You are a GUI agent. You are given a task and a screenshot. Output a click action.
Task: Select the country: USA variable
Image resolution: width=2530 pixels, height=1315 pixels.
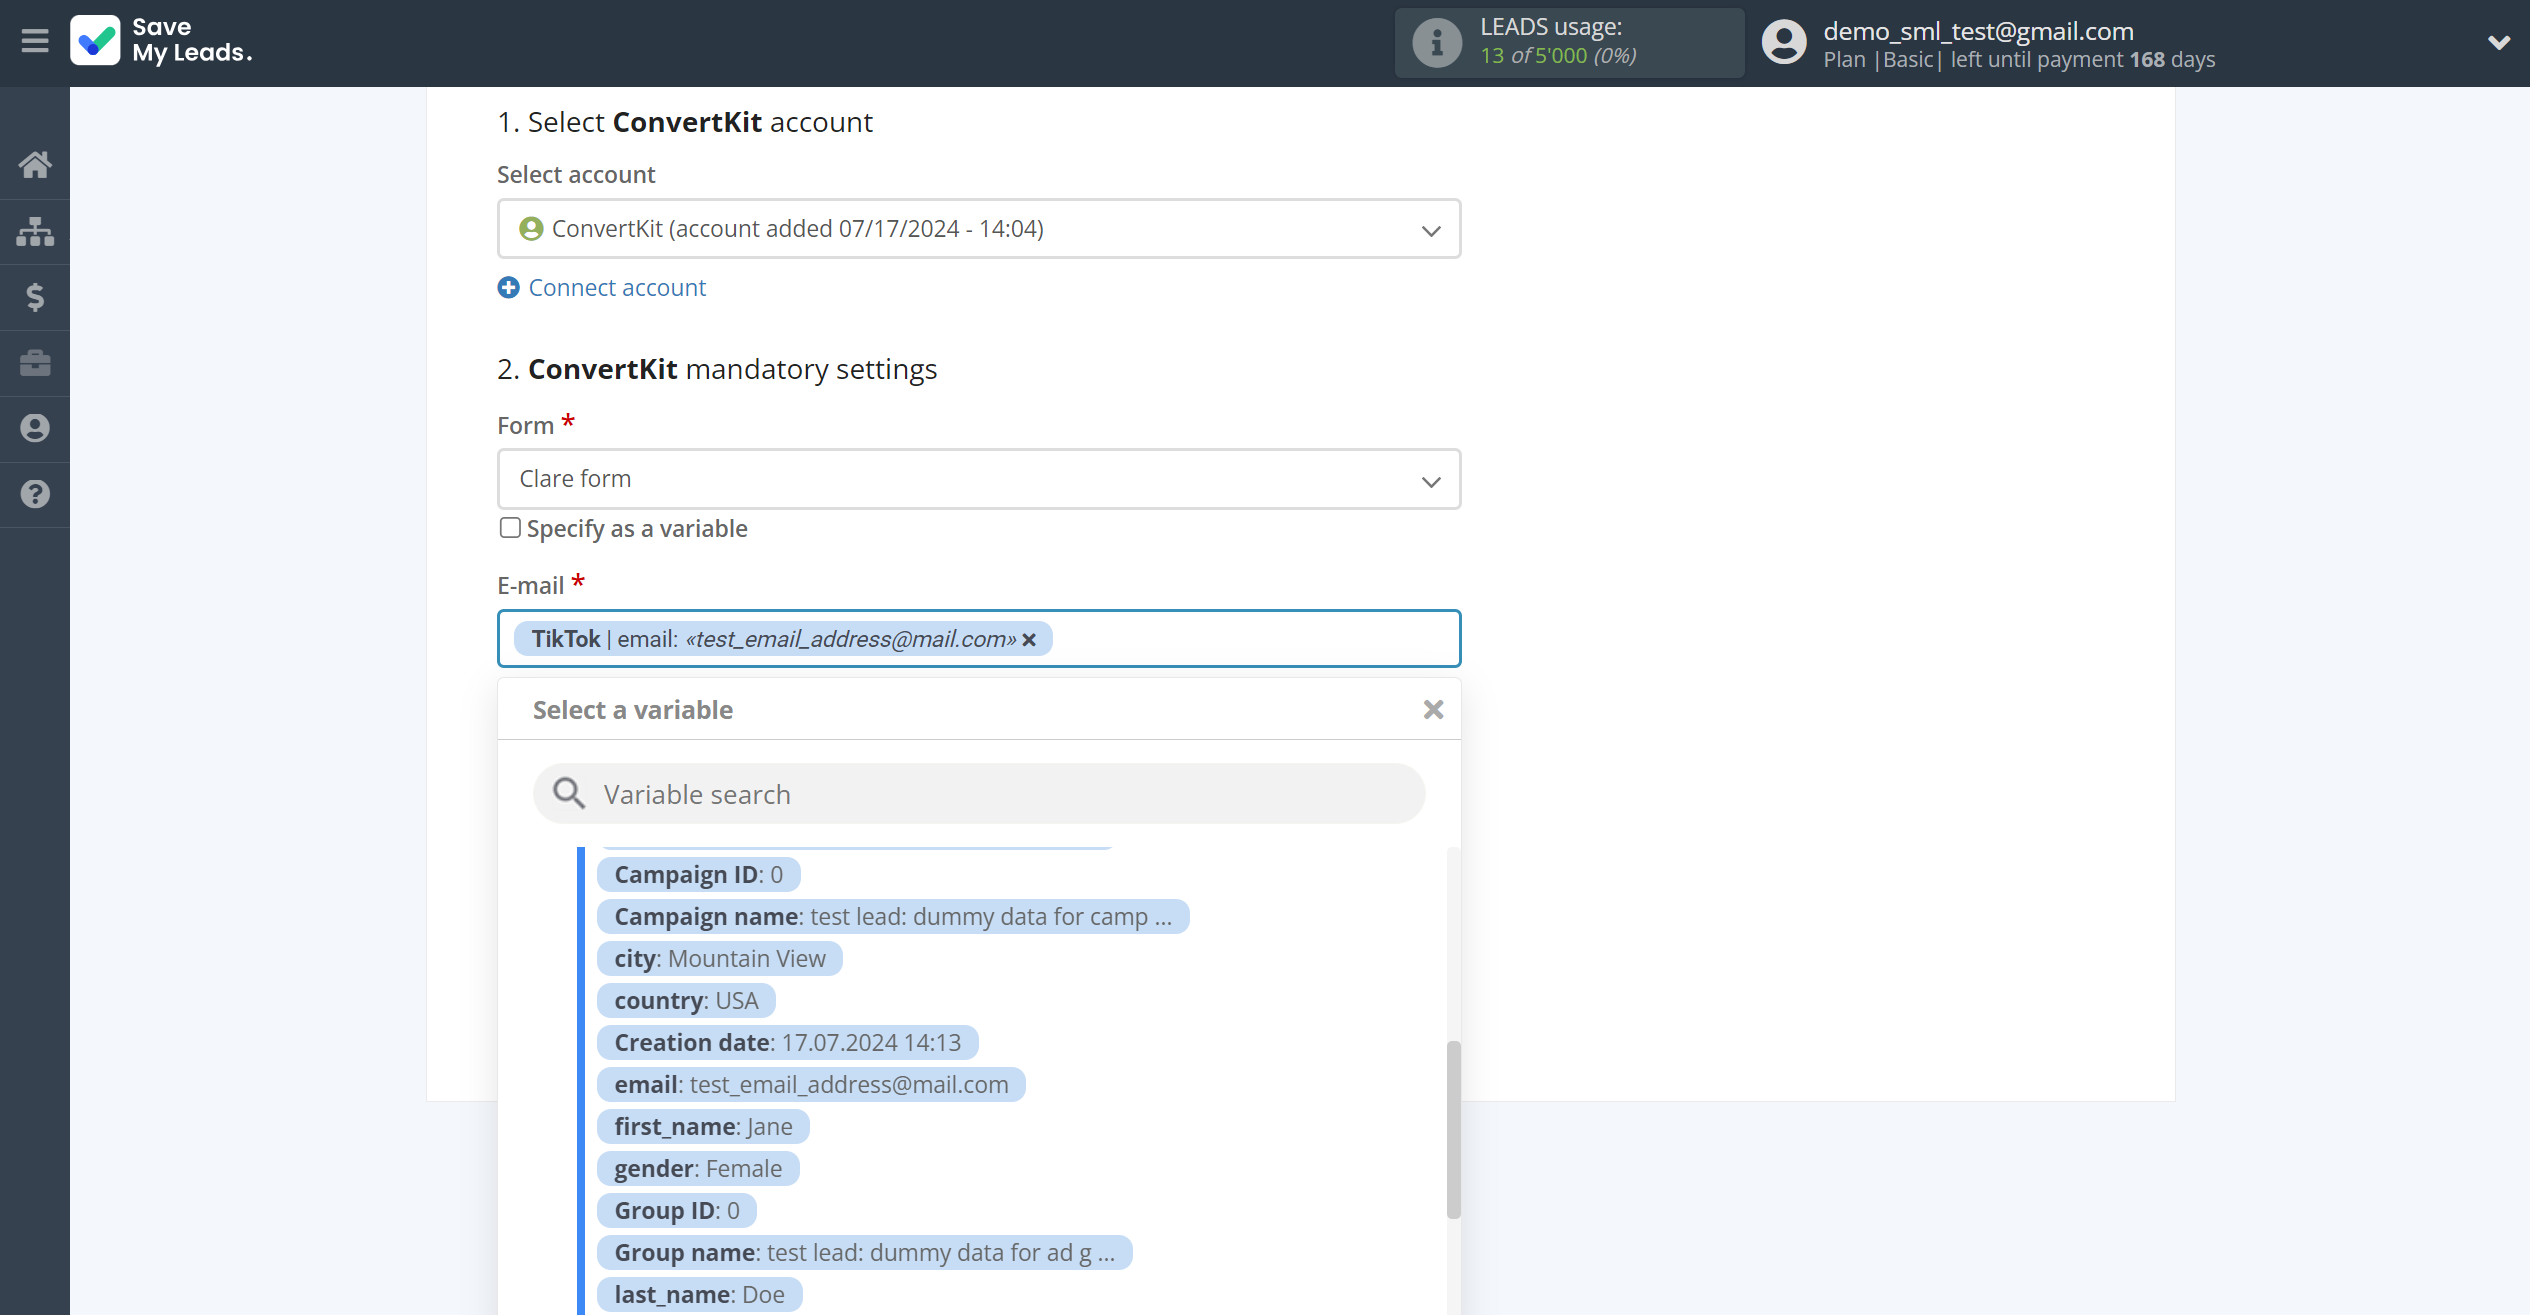click(x=686, y=1001)
